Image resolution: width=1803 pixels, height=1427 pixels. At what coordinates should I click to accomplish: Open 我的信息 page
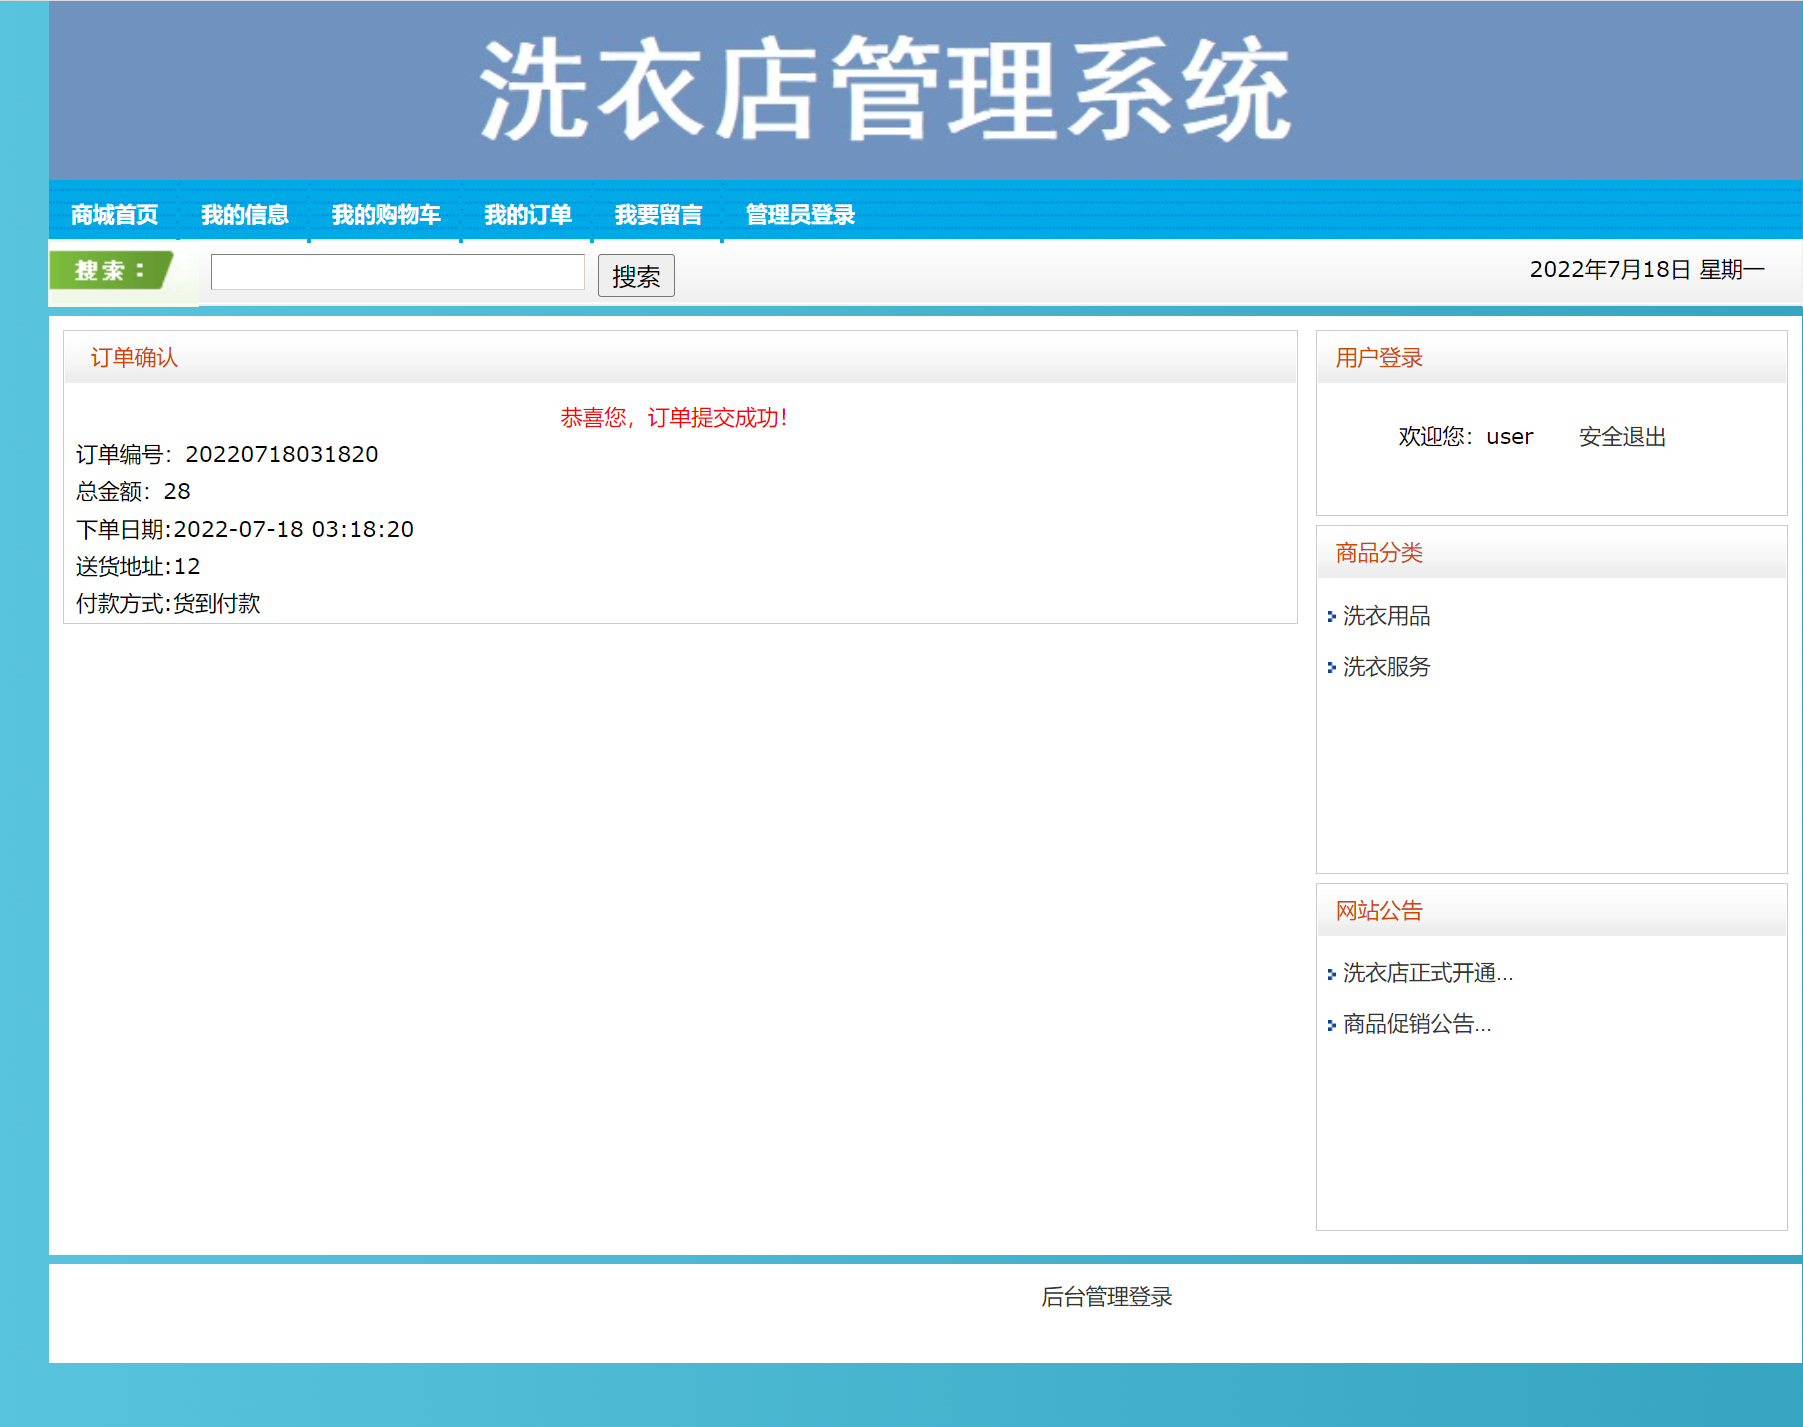click(x=245, y=213)
